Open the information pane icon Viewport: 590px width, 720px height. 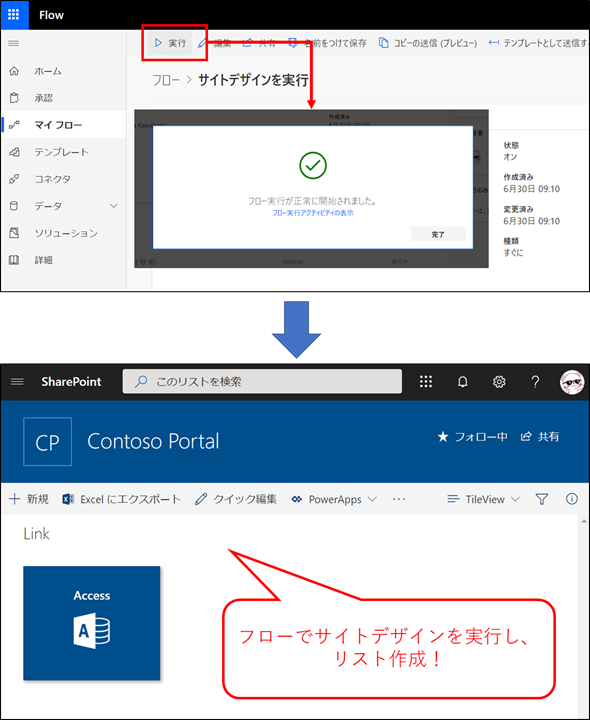tap(572, 499)
